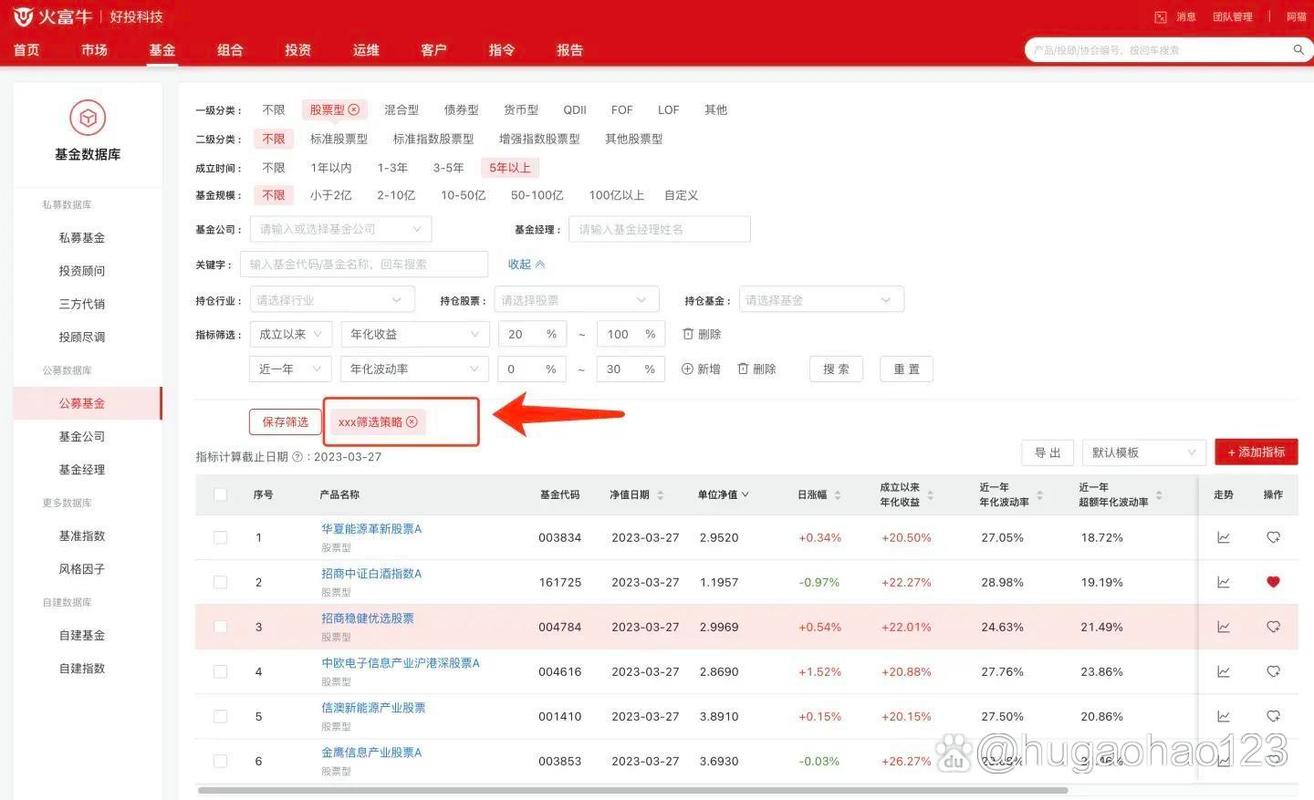Viewport: 1314px width, 800px height.
Task: Open the 默认模板 template dropdown
Action: click(1143, 452)
